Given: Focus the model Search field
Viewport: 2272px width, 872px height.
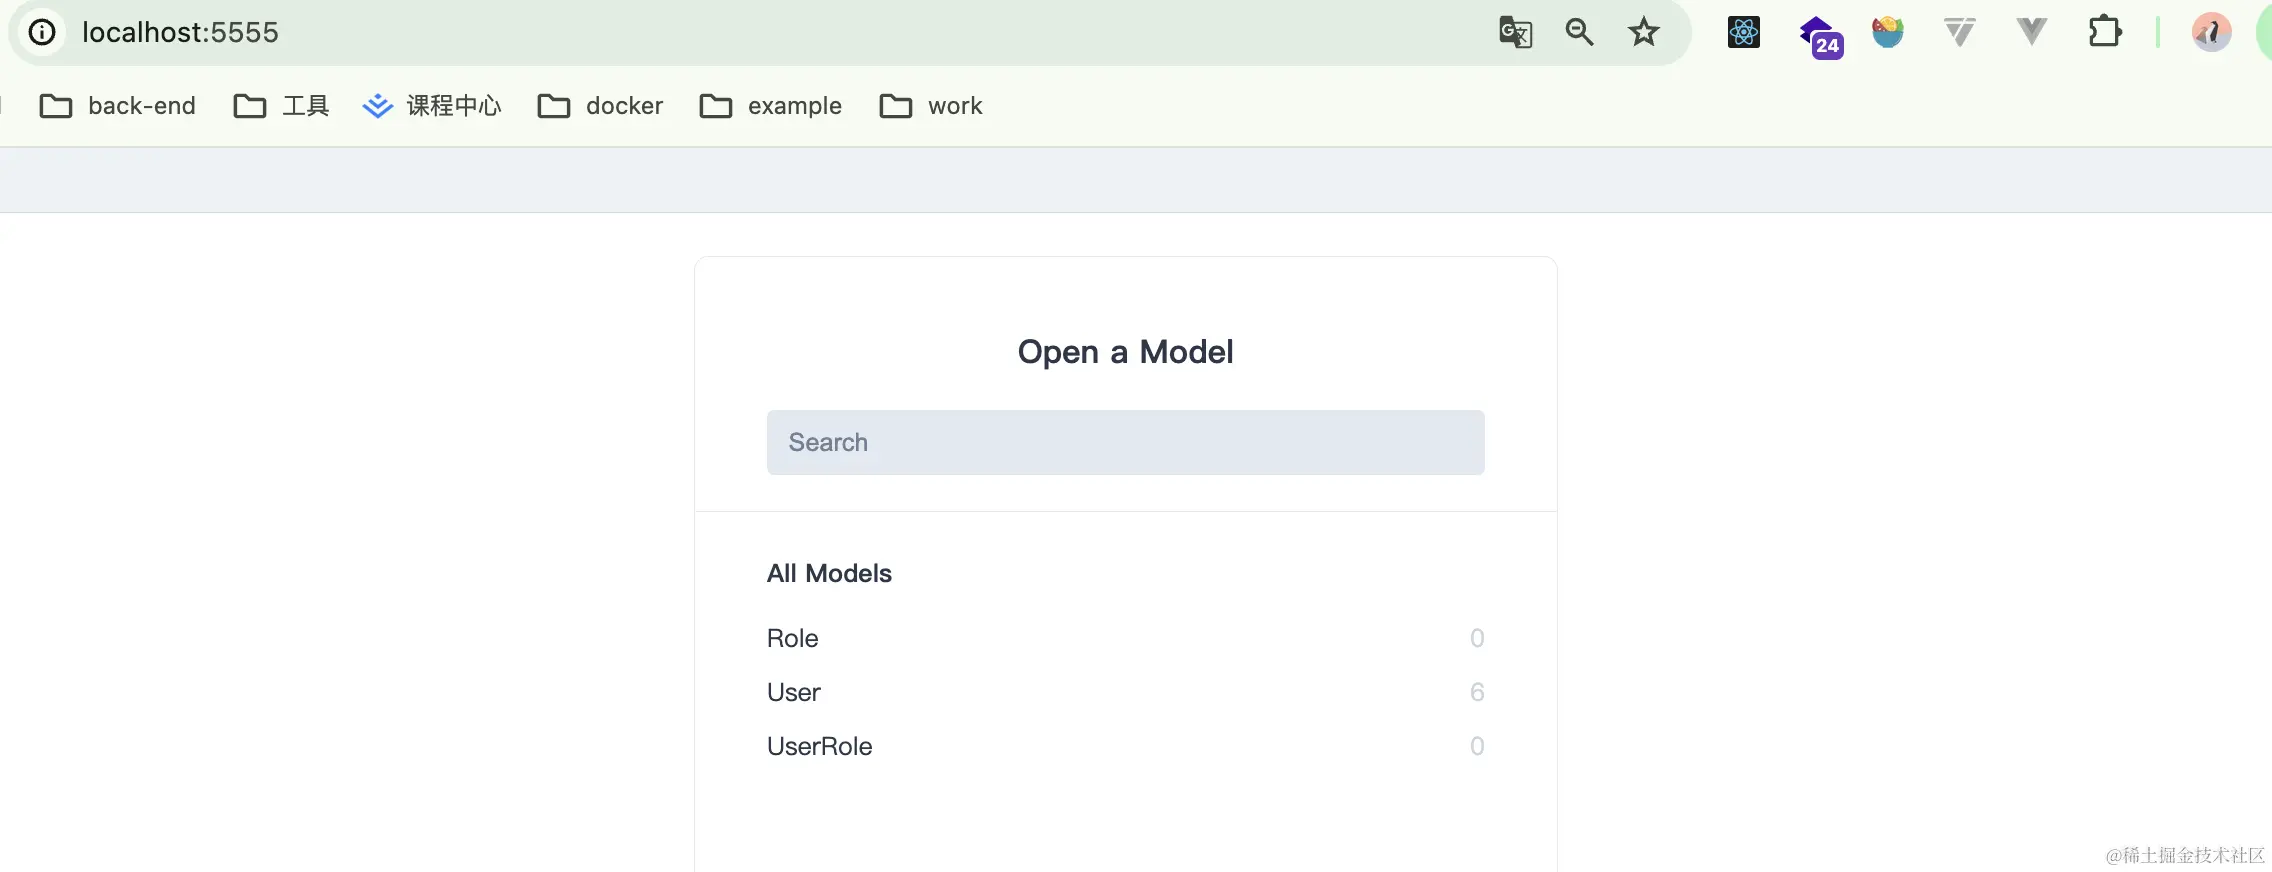Looking at the screenshot, I should click(x=1125, y=442).
